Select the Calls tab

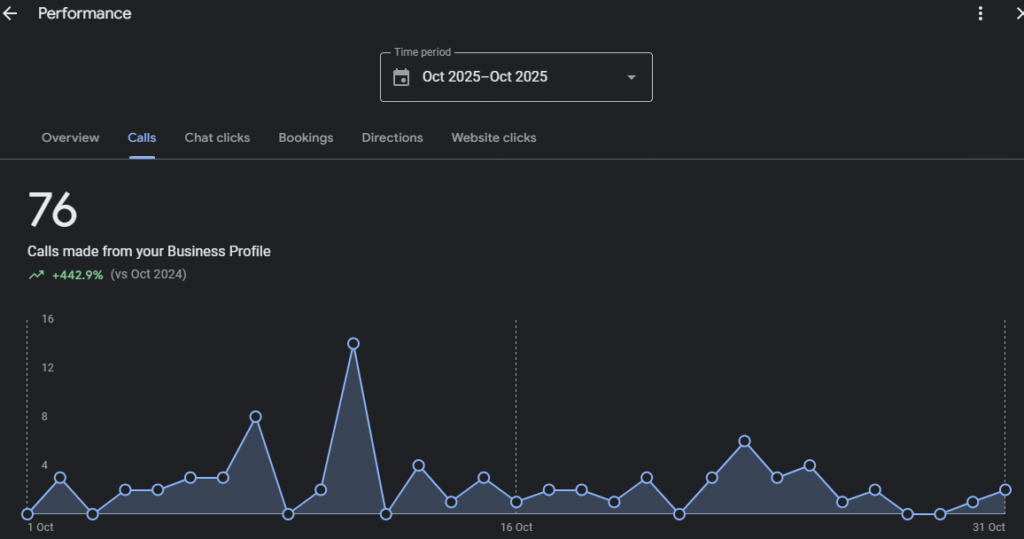pyautogui.click(x=142, y=138)
